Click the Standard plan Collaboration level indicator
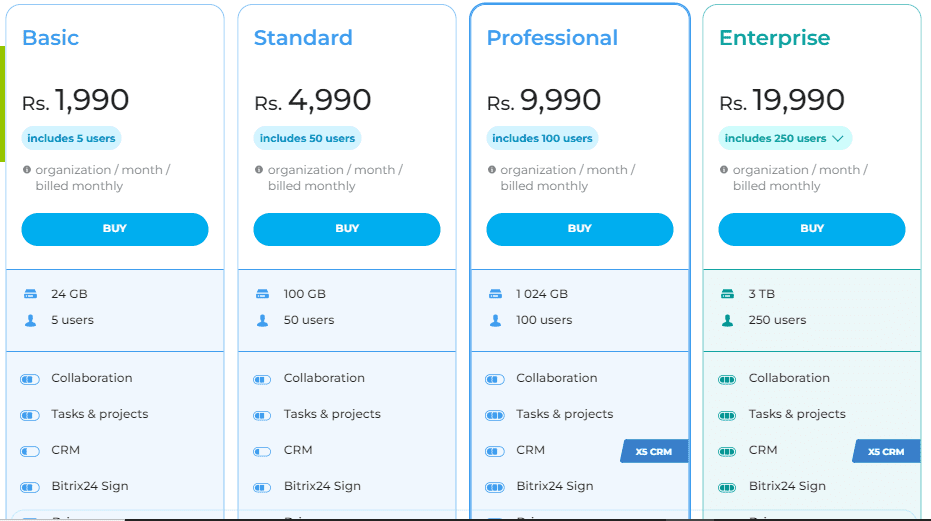This screenshot has width=931, height=521. [x=262, y=380]
